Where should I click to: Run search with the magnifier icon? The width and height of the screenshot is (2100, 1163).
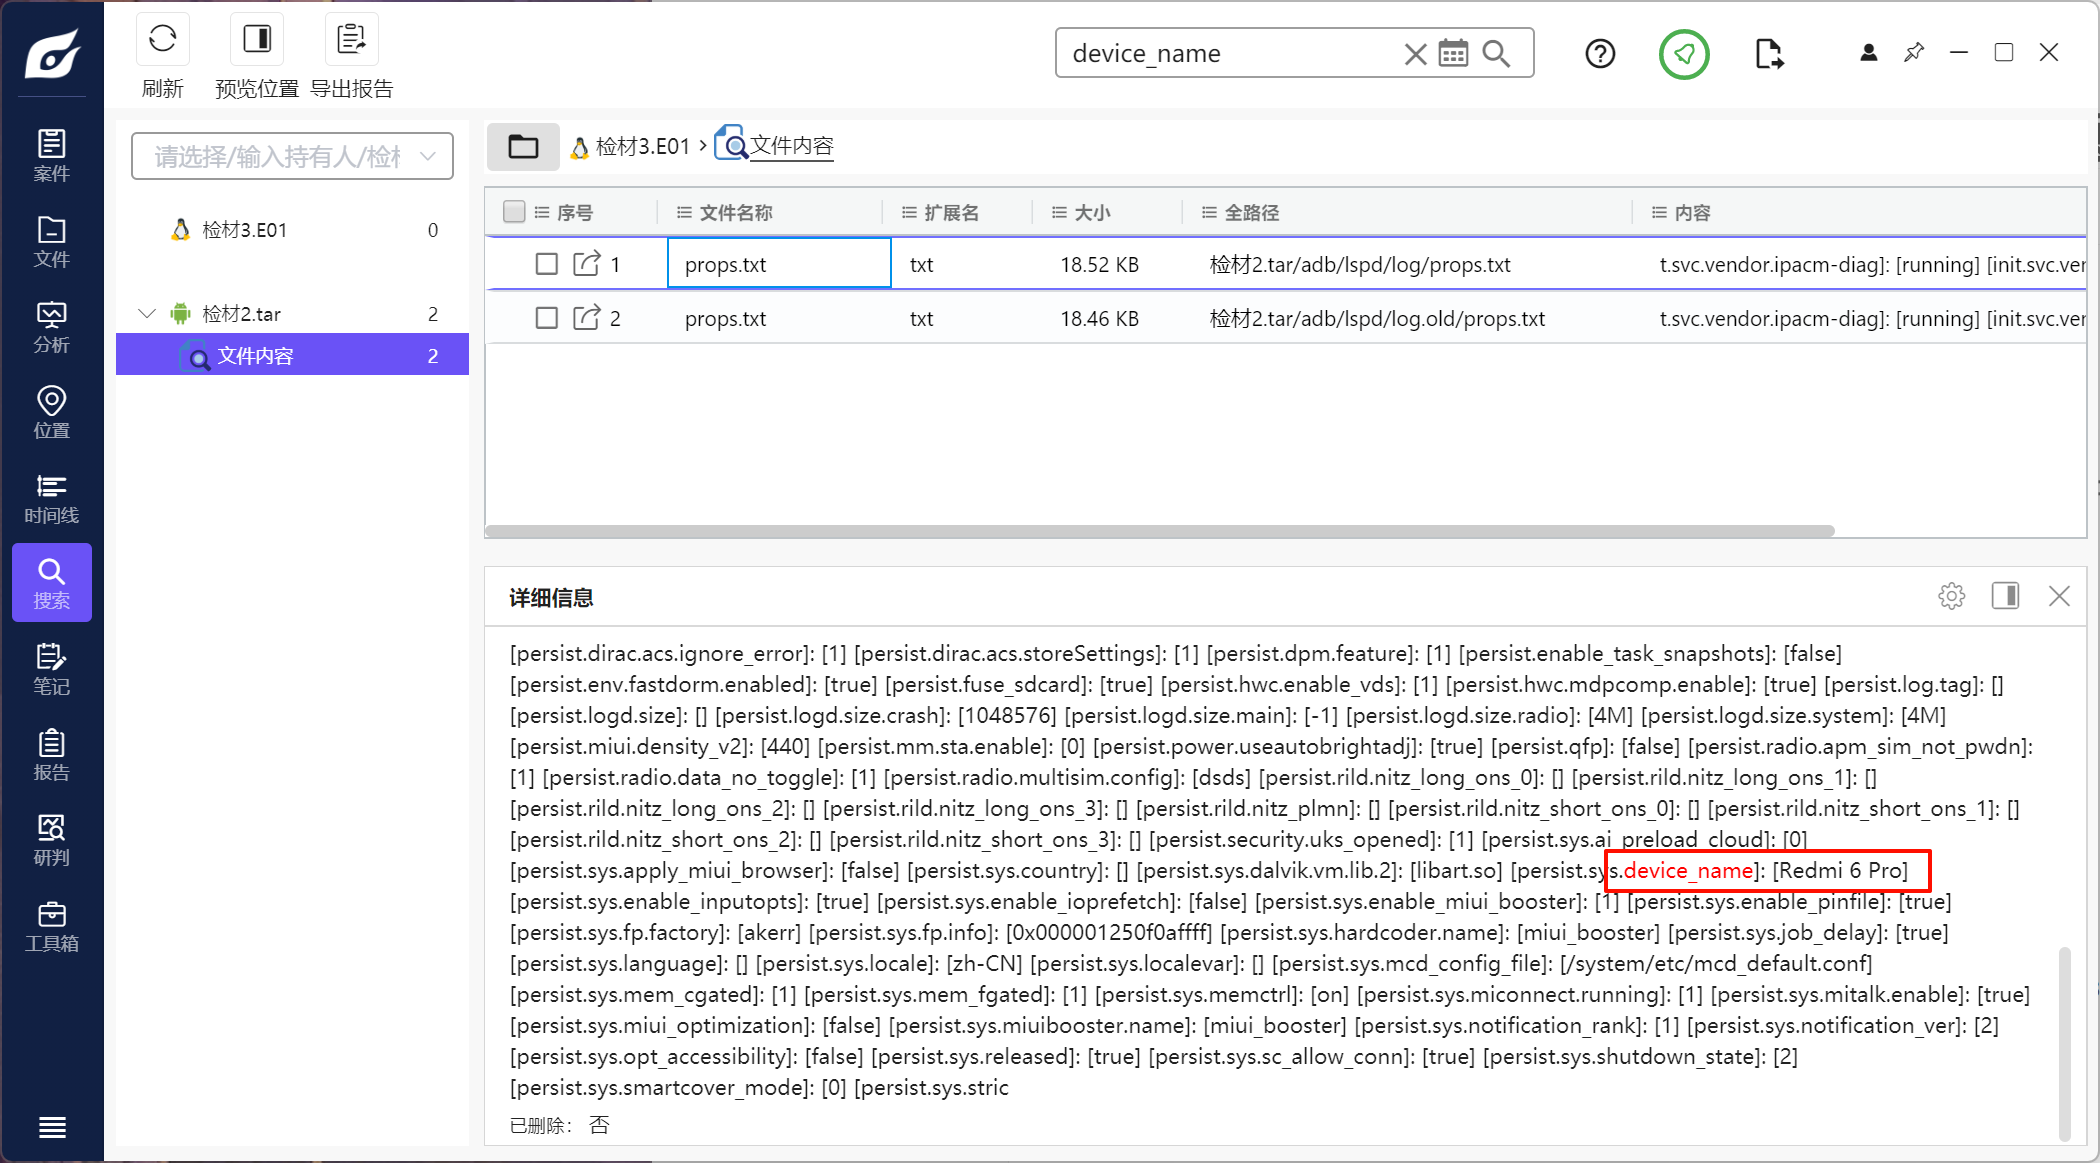pyautogui.click(x=1496, y=53)
